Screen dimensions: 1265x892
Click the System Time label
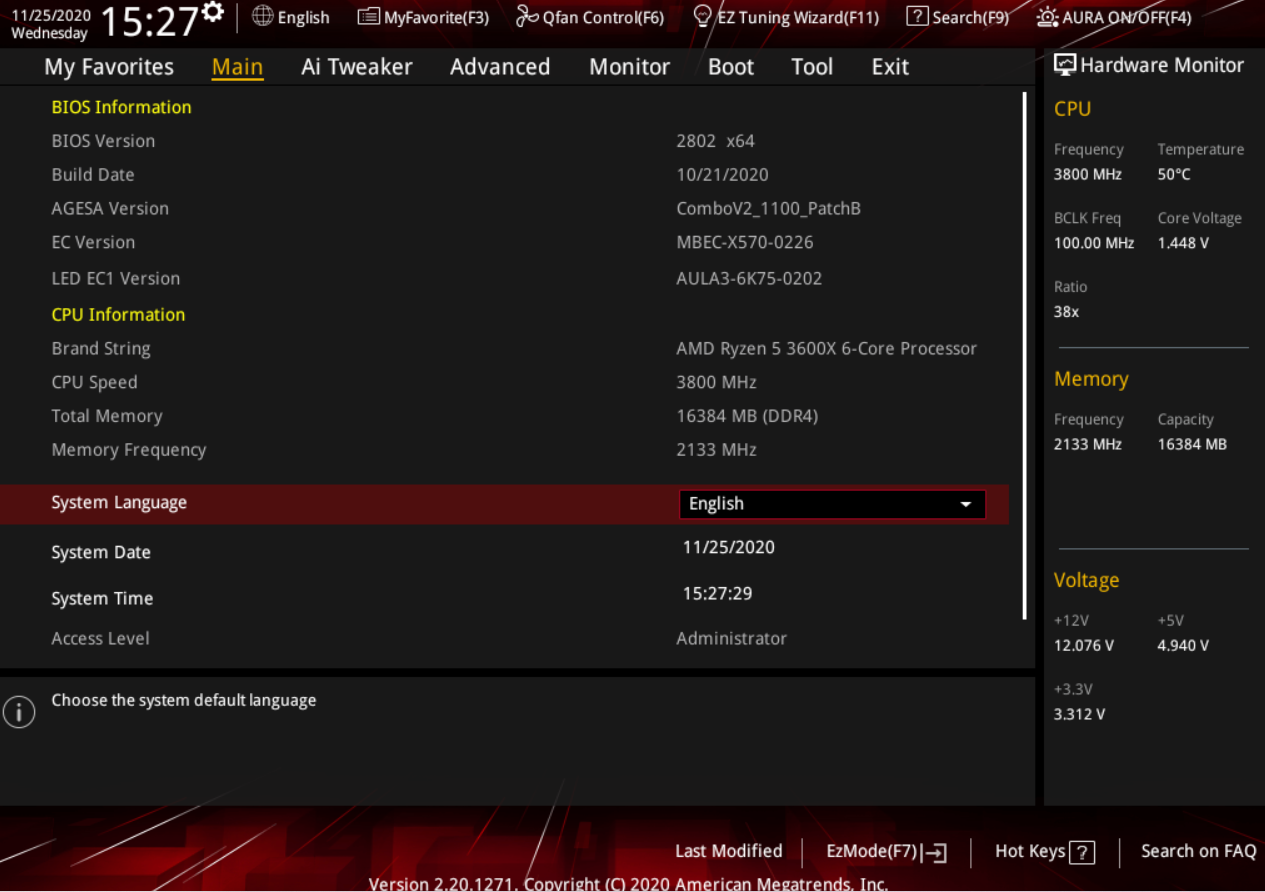102,598
